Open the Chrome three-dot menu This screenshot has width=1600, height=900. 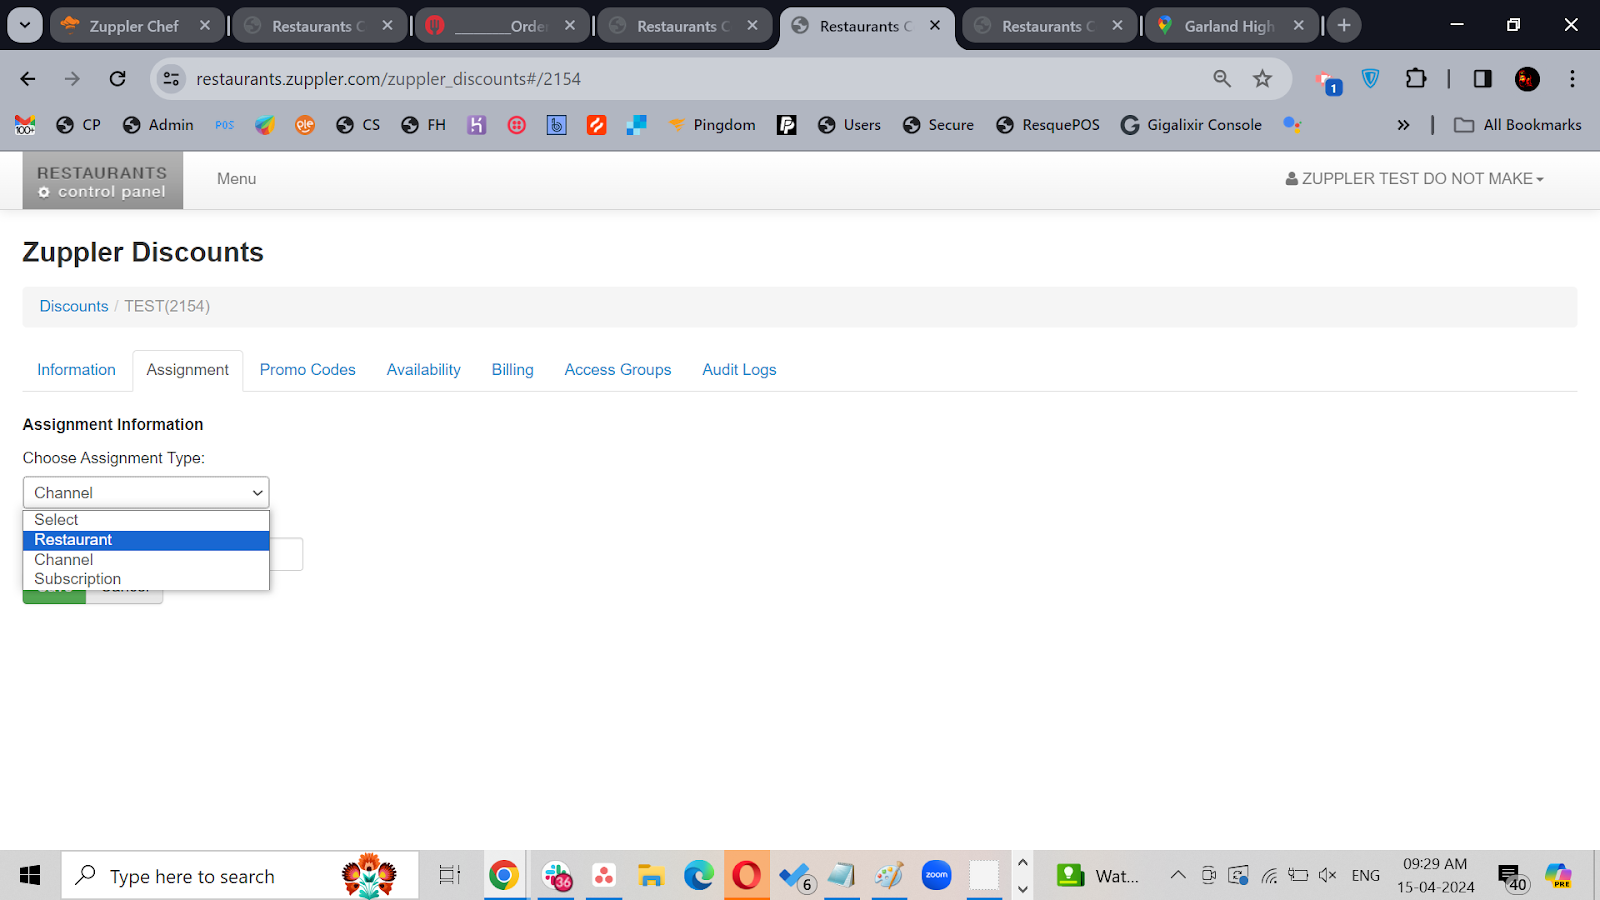pyautogui.click(x=1572, y=79)
